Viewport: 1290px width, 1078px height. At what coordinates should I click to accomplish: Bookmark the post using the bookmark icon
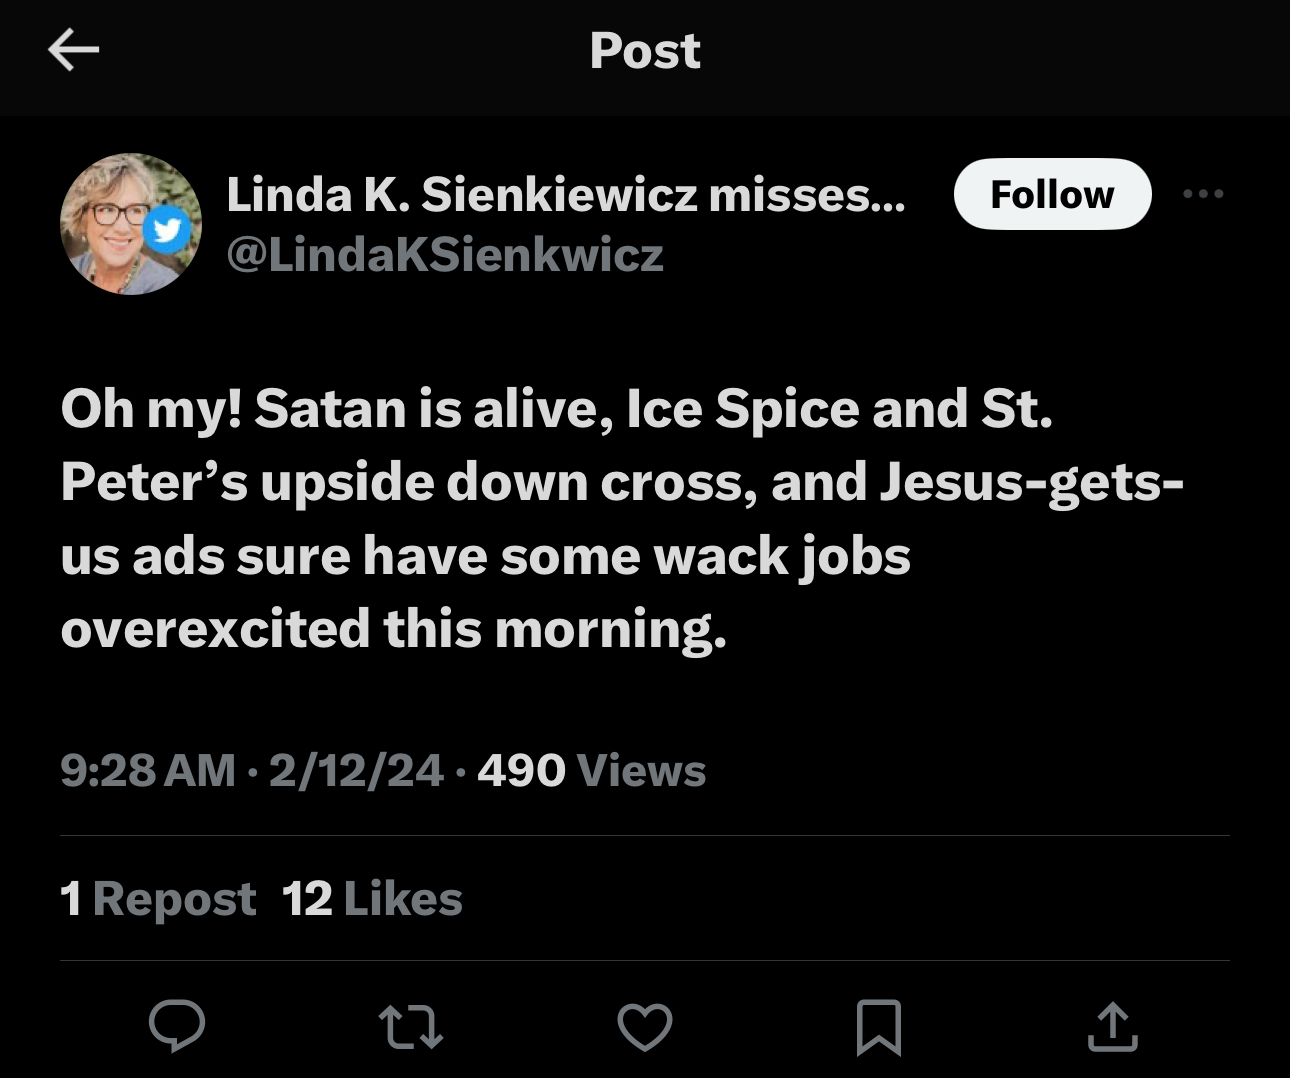[878, 1025]
